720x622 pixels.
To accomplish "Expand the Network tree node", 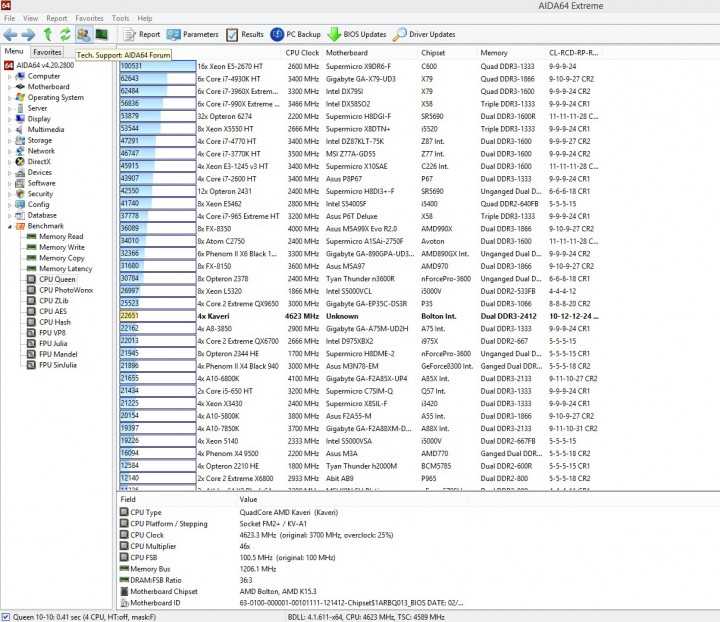I will pyautogui.click(x=9, y=151).
